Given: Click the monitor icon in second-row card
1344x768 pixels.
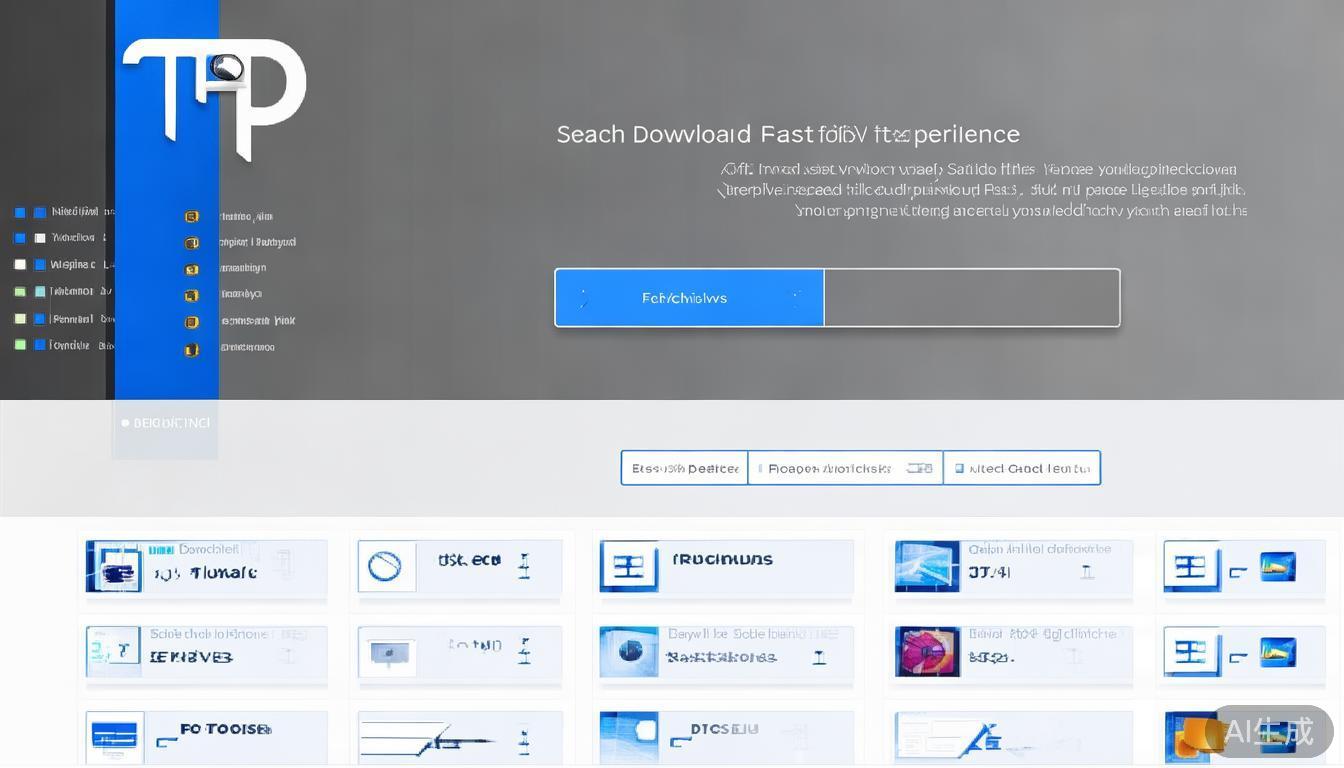Looking at the screenshot, I should click(385, 654).
